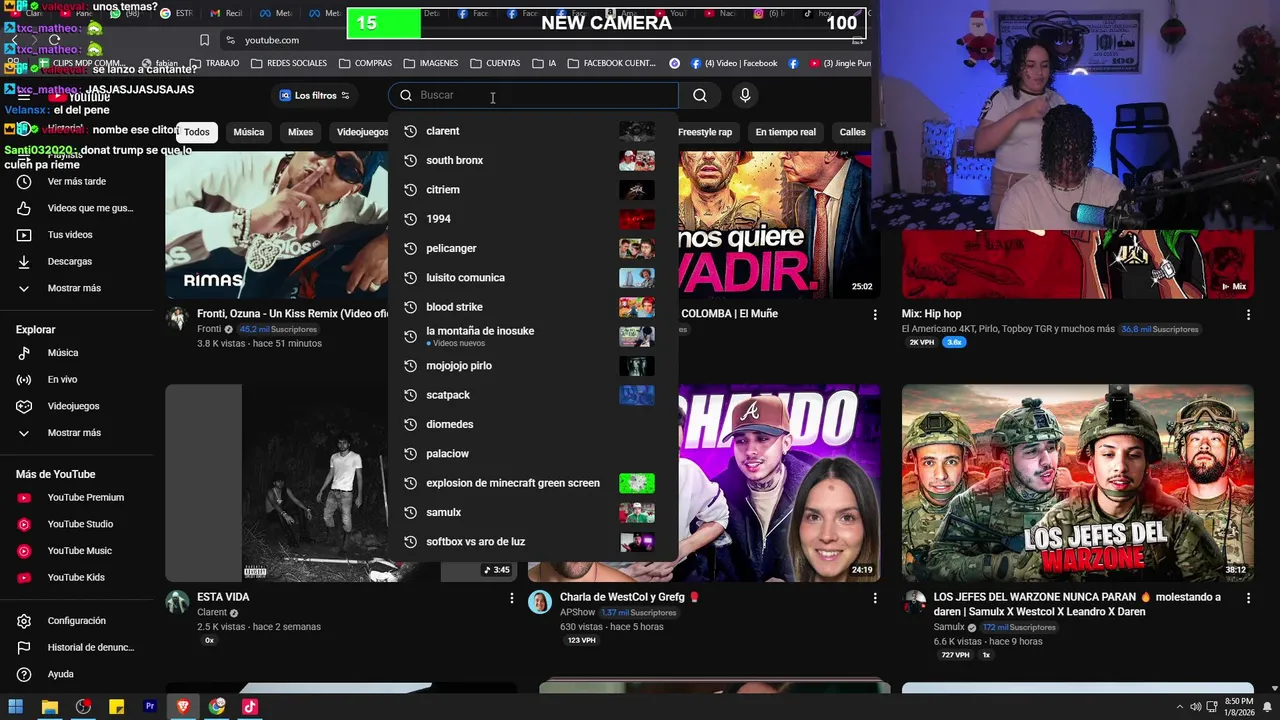Select the 'Freestyle rap' filter chip
The width and height of the screenshot is (1280, 720).
pyautogui.click(x=704, y=132)
